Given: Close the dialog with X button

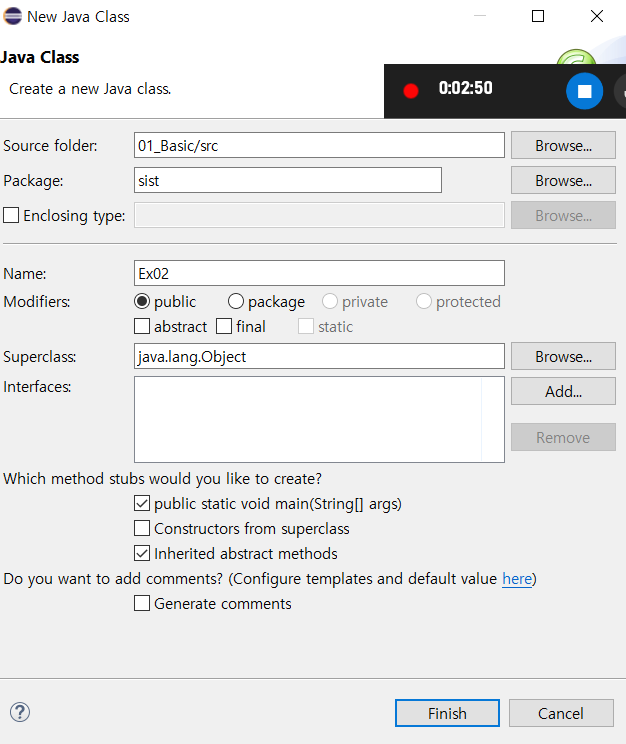Looking at the screenshot, I should [597, 16].
